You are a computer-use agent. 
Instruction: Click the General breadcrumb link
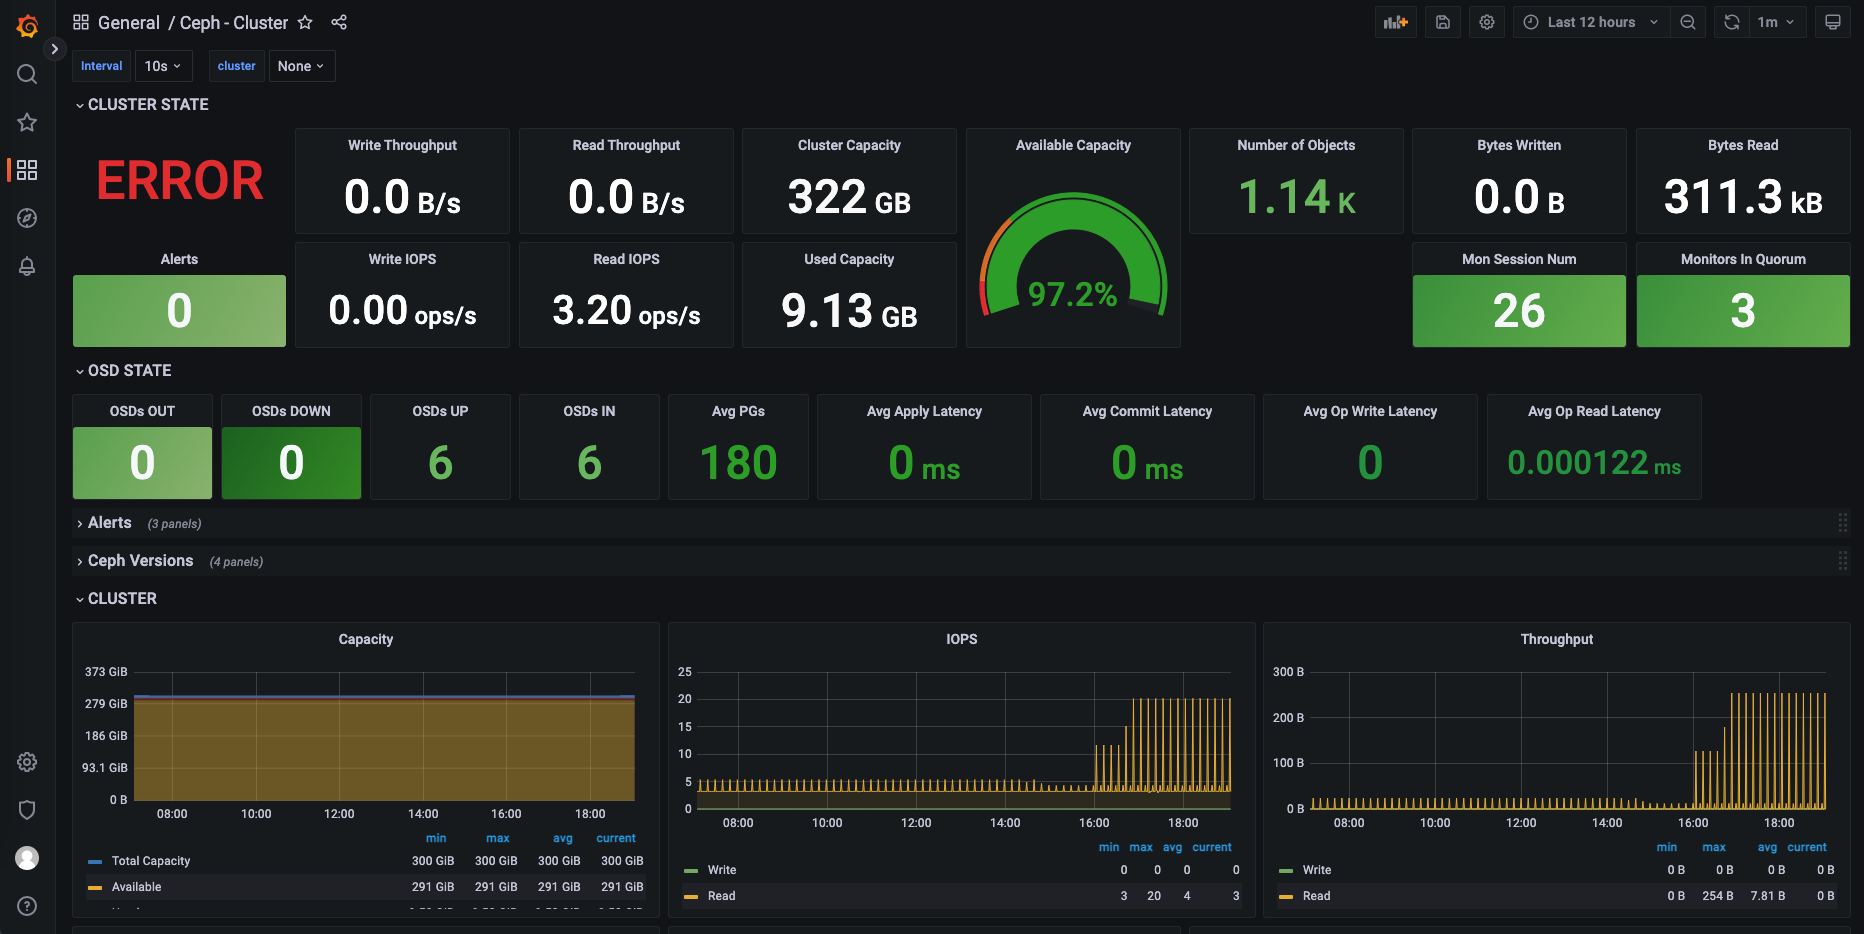(x=128, y=22)
